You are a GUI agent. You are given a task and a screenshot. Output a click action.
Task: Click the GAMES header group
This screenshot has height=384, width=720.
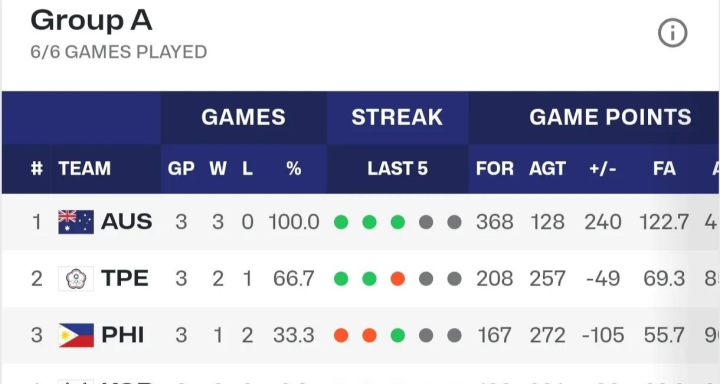pos(243,117)
